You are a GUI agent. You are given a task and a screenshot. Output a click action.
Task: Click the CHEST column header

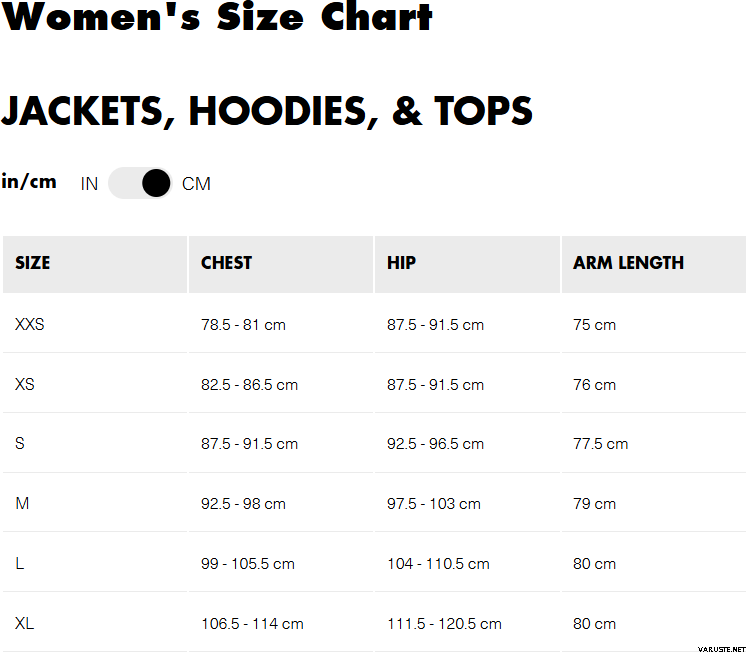tap(226, 263)
